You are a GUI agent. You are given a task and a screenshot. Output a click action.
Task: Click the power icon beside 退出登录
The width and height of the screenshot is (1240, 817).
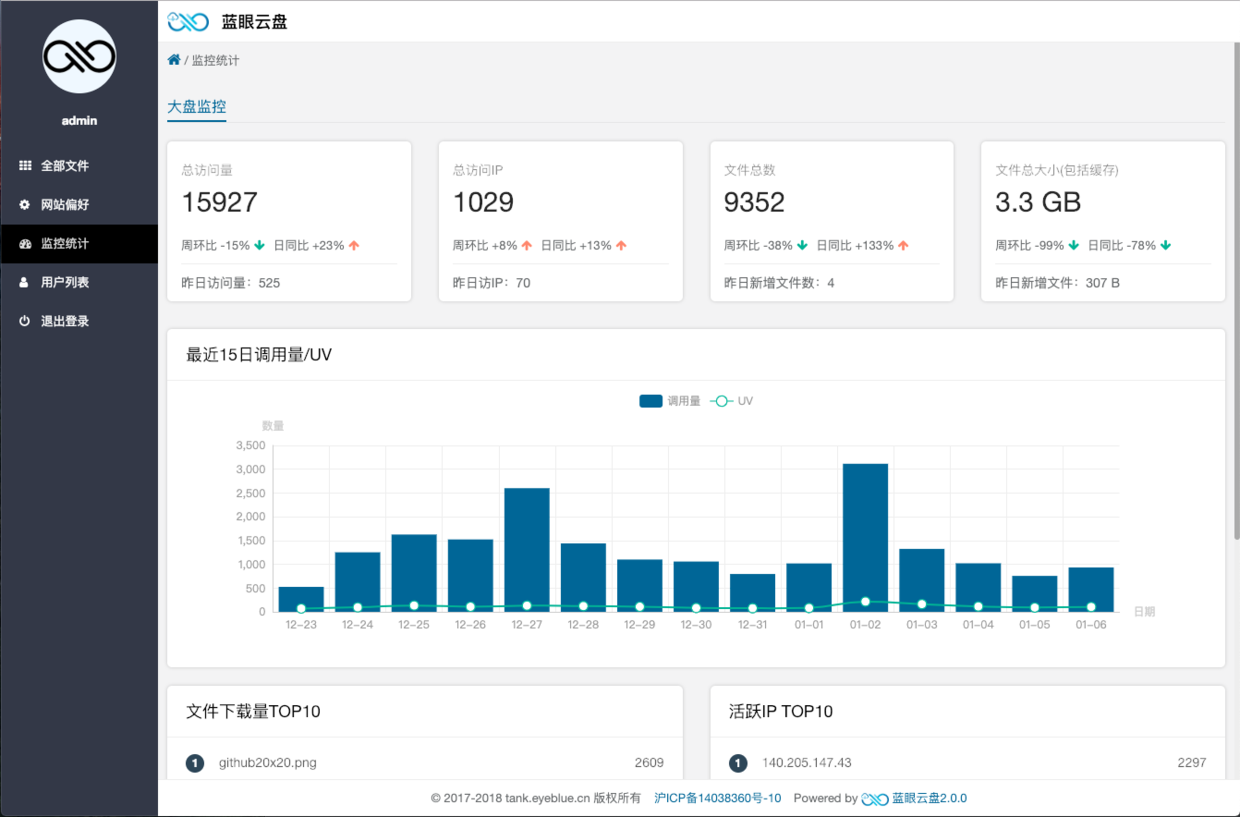pos(25,322)
